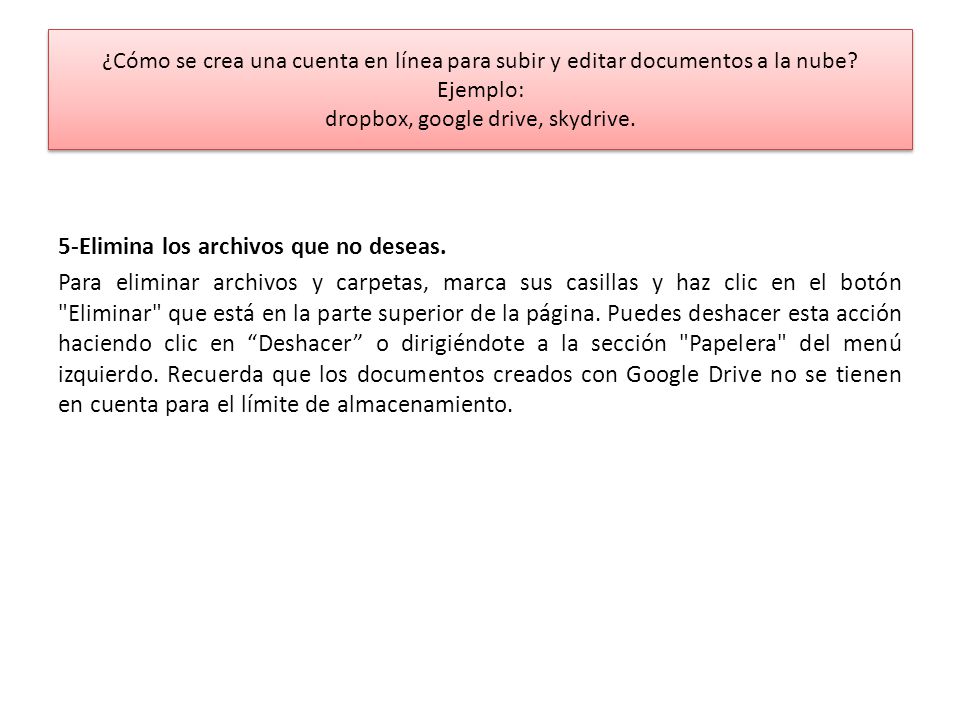The height and width of the screenshot is (720, 960).
Task: Click the line 'dropbox, google drive, skydrive.'
Action: 480,119
